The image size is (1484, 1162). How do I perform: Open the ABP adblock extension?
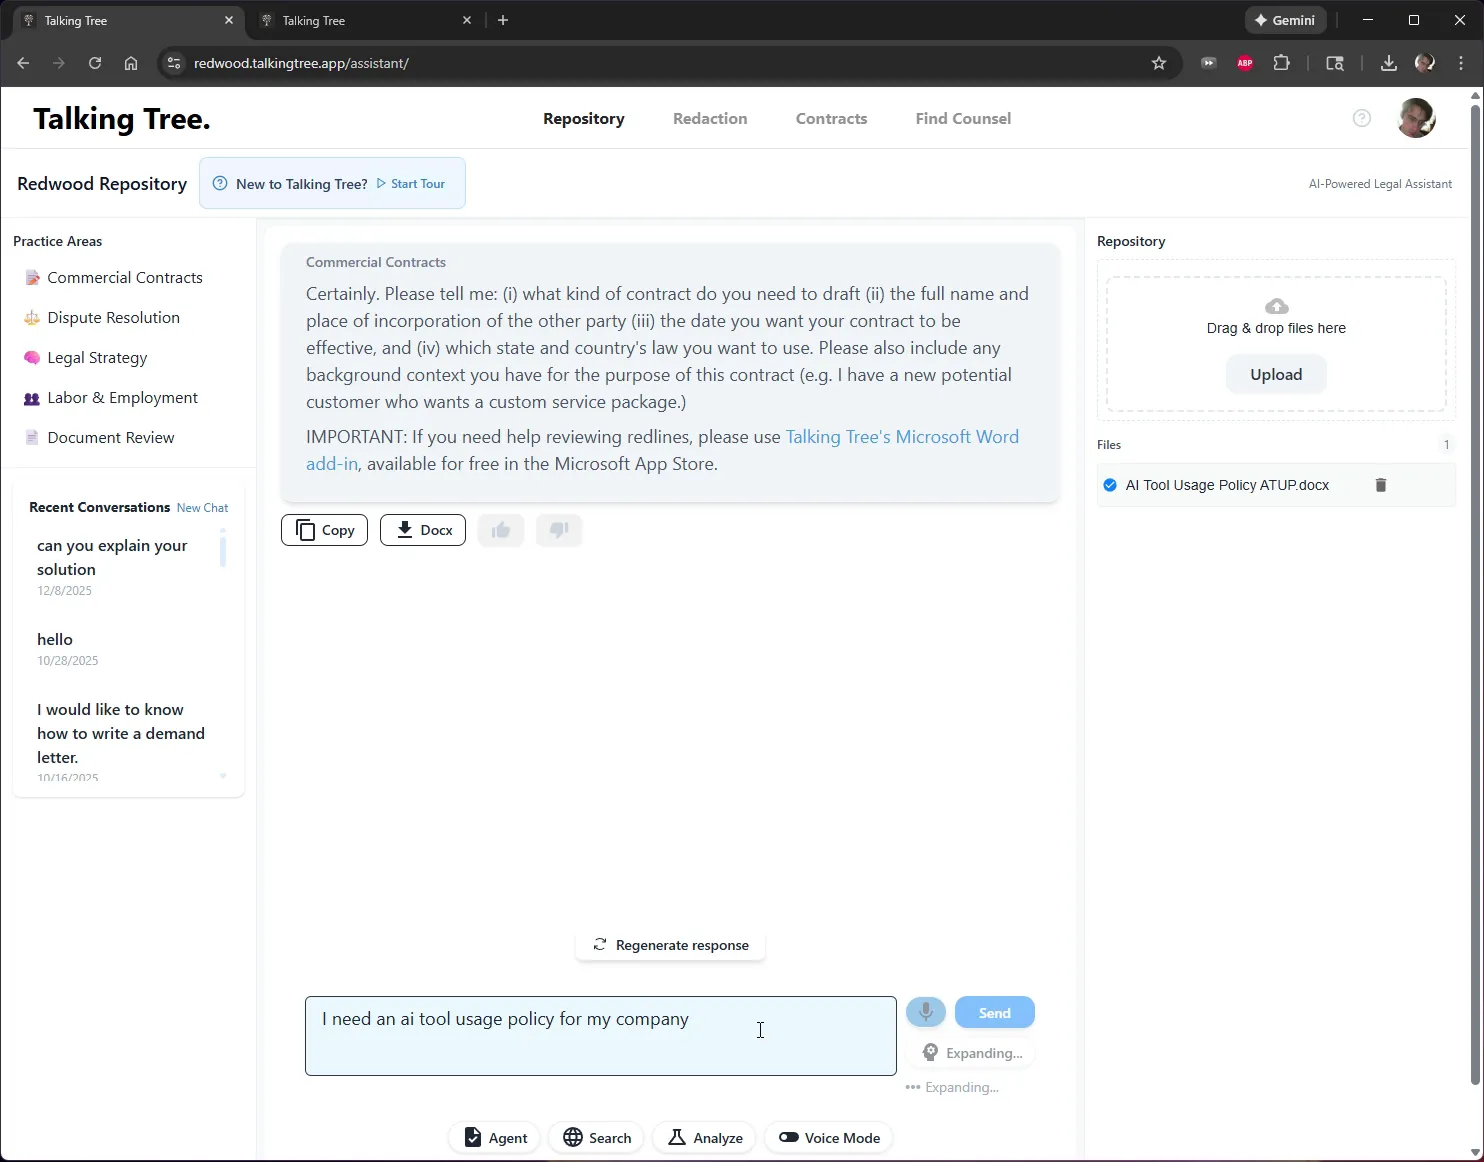click(x=1245, y=63)
